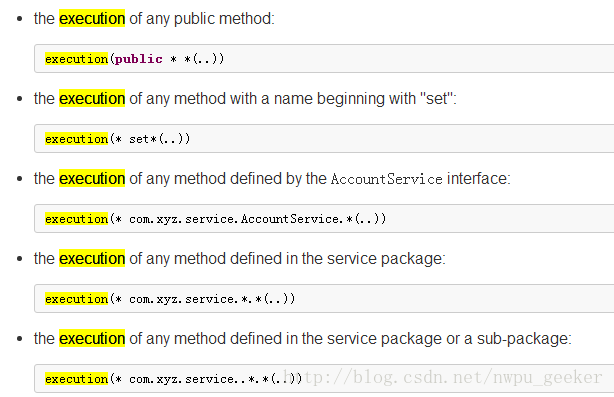
Task: Click the purple public keyword in code
Action: (139, 59)
